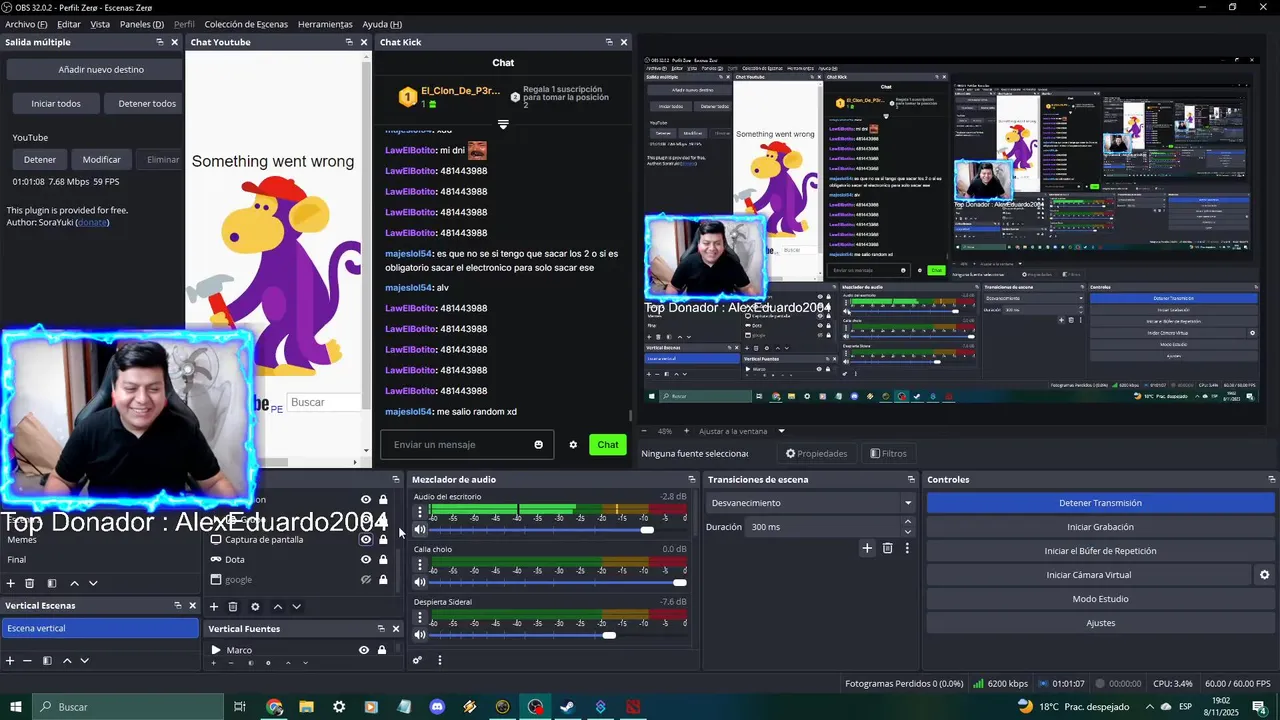Decrease transition duration with down arrow
The height and width of the screenshot is (720, 1280).
tap(908, 531)
